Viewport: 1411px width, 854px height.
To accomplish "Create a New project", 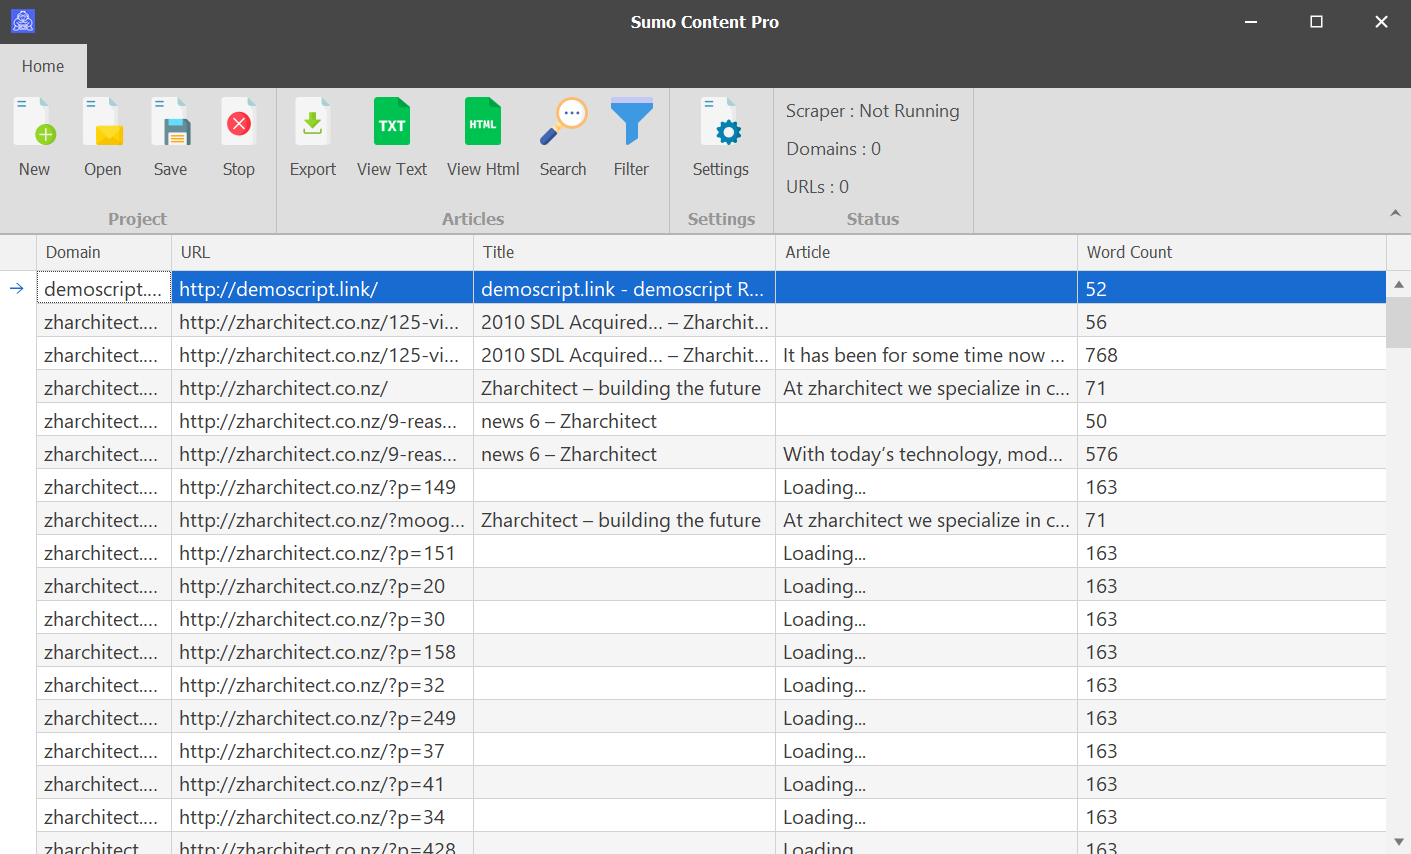I will click(34, 138).
